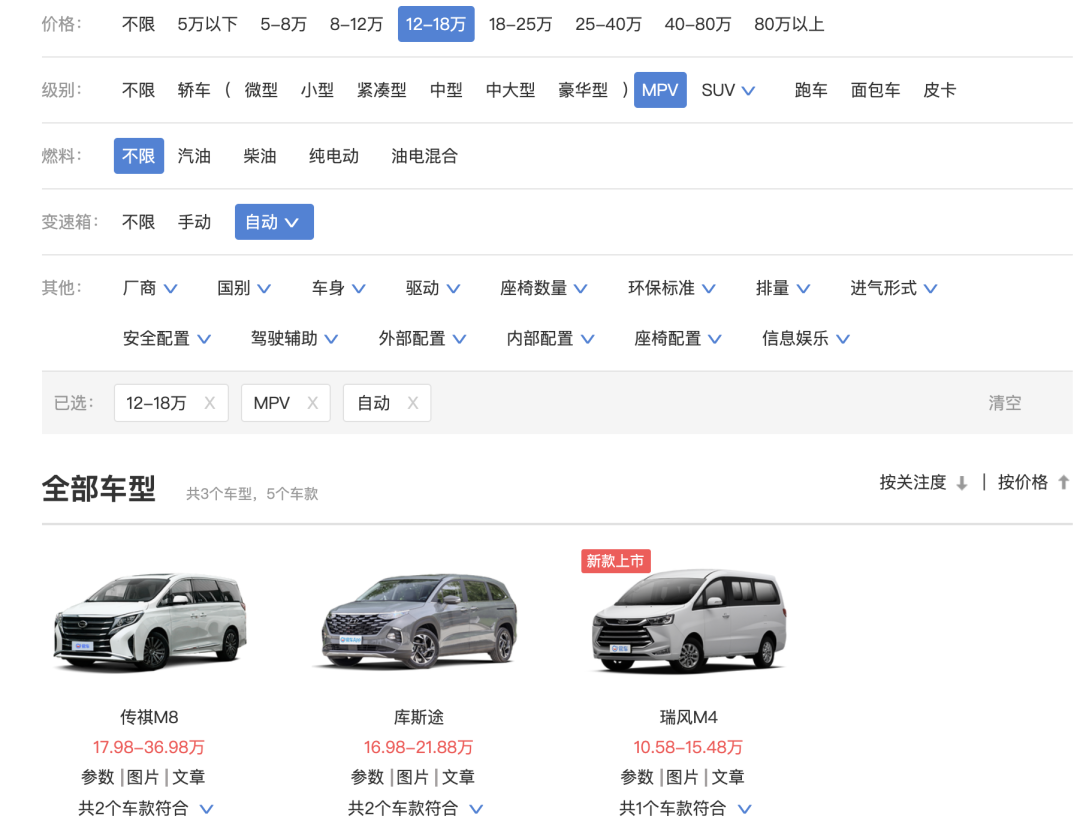Expand 共2个车款符合 under 传祺M8
The image size is (1080, 837).
(x=145, y=808)
